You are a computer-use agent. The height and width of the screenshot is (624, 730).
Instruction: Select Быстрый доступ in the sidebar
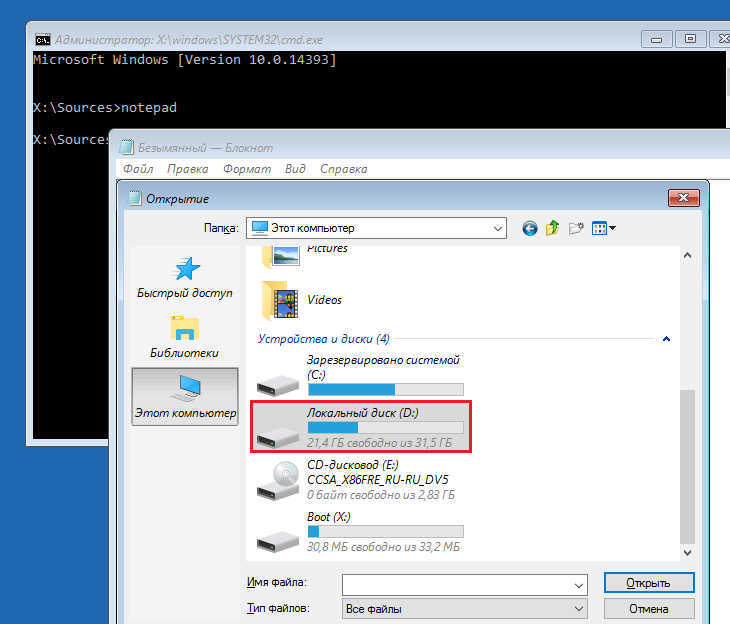click(185, 278)
